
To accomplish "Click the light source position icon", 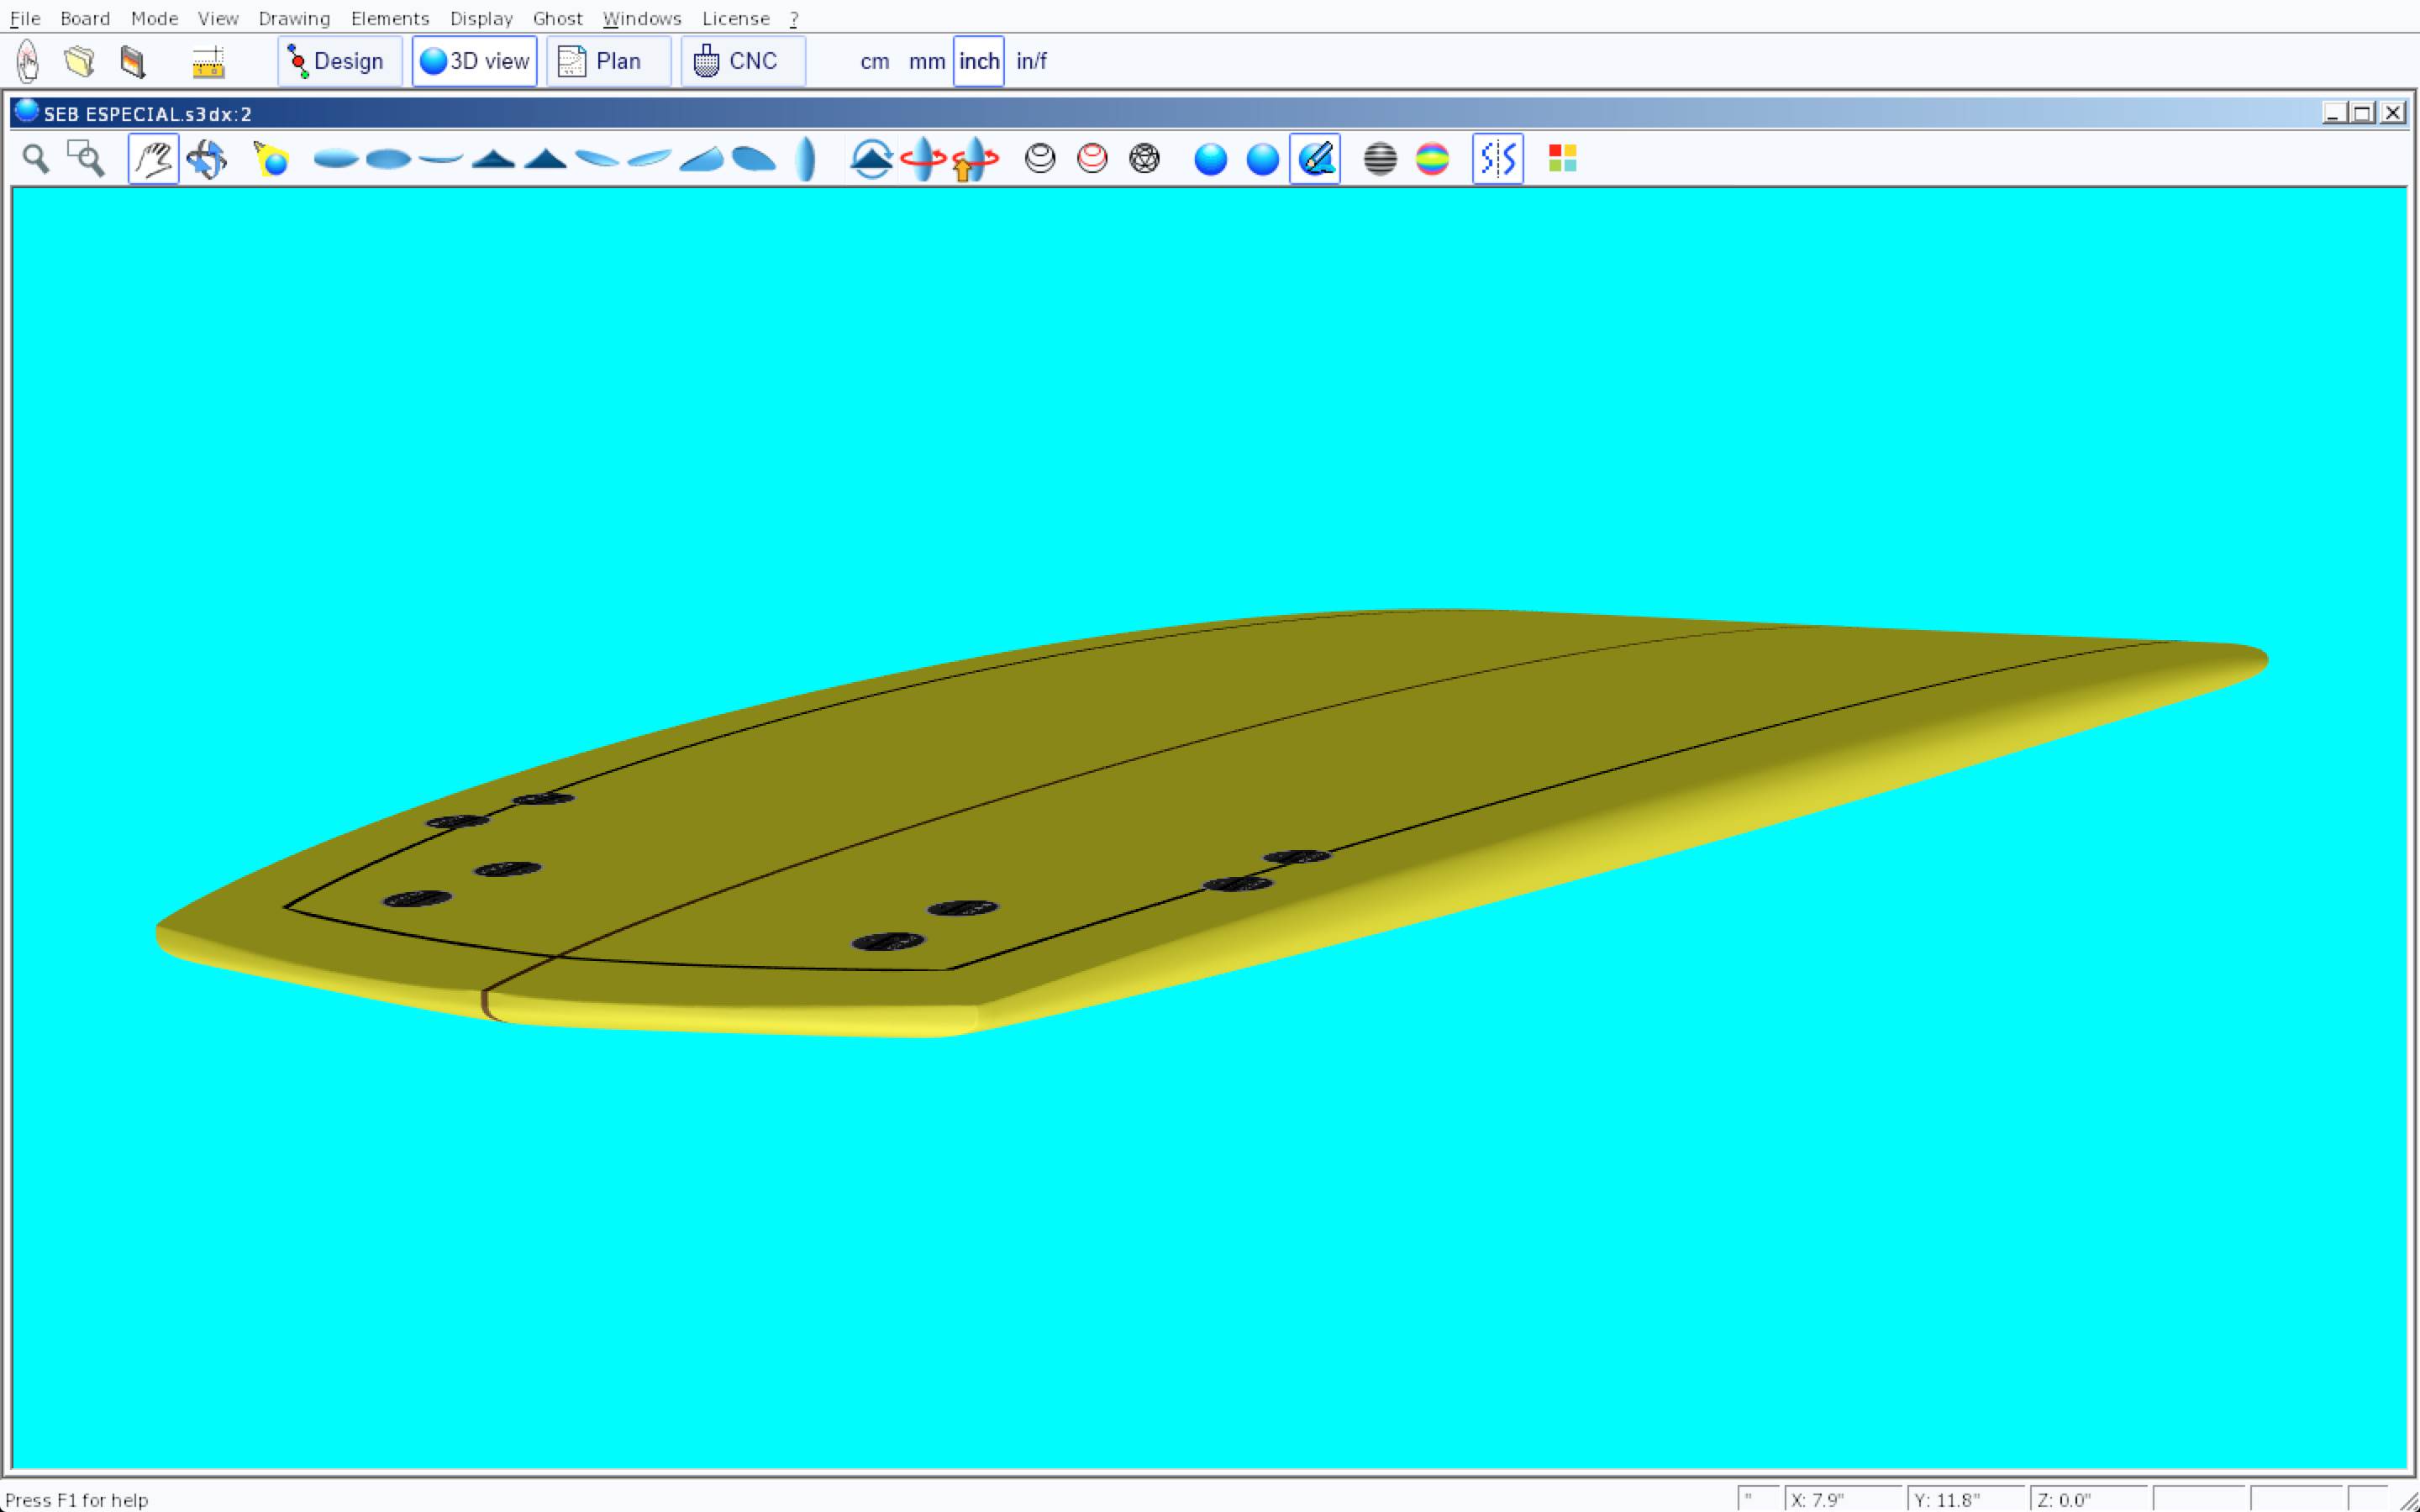I will click(x=271, y=159).
